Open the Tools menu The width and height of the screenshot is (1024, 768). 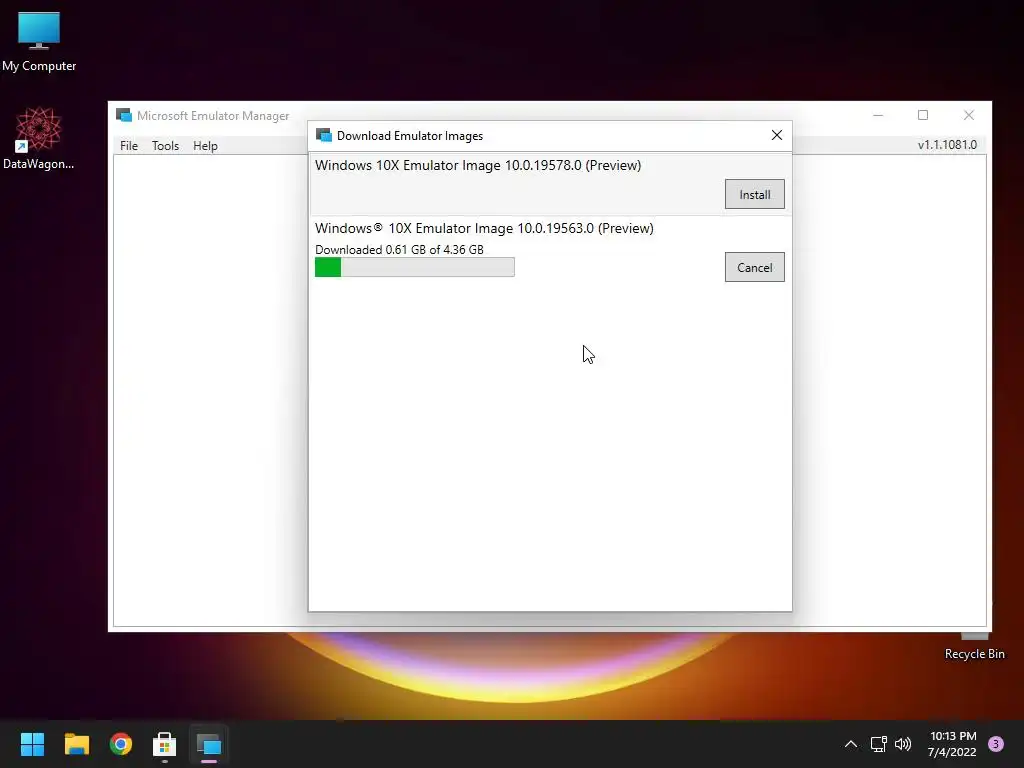(165, 146)
